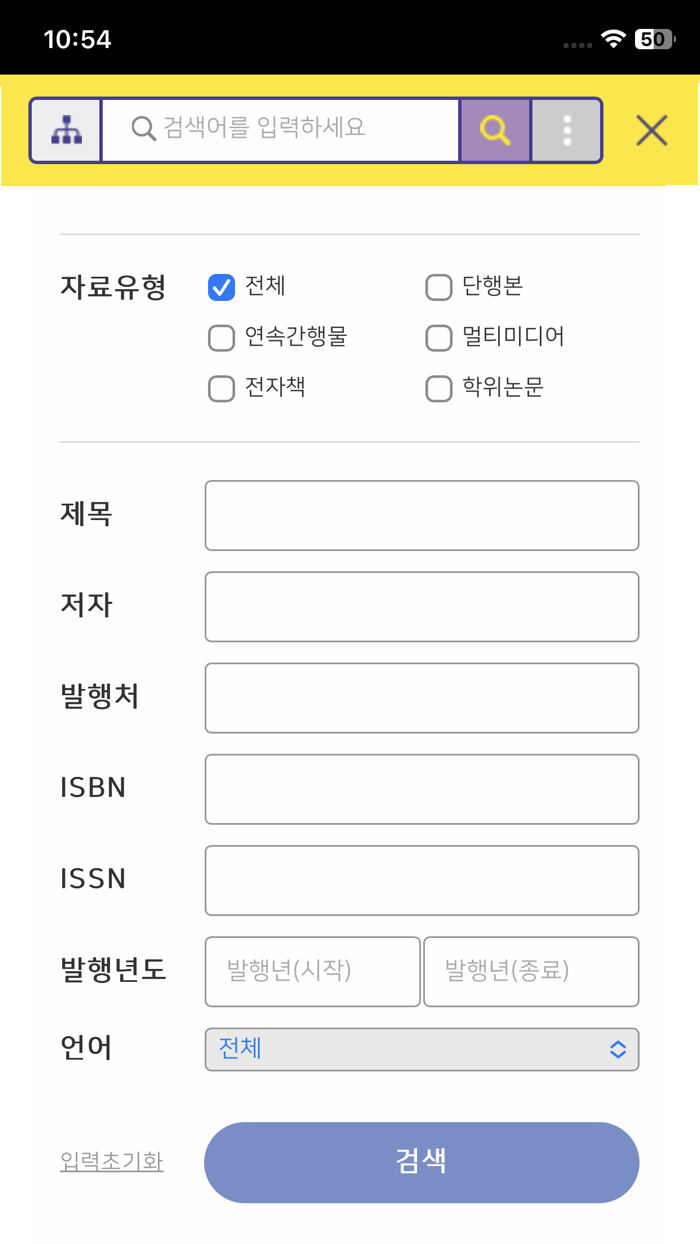This screenshot has height=1244, width=700.
Task: Uncheck the 전체 checkbox
Action: [x=221, y=286]
